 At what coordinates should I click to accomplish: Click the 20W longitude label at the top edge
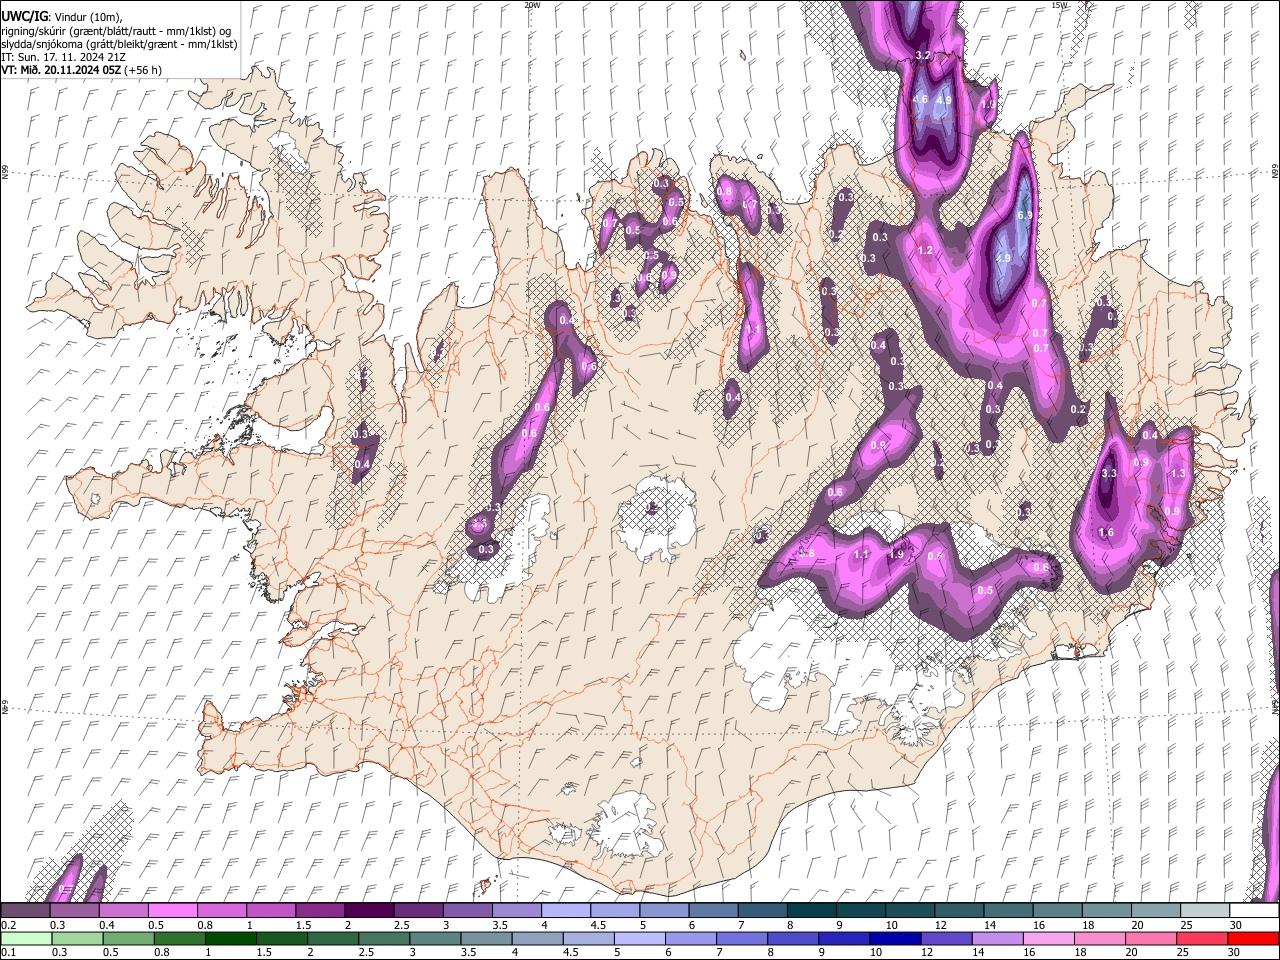(x=532, y=5)
